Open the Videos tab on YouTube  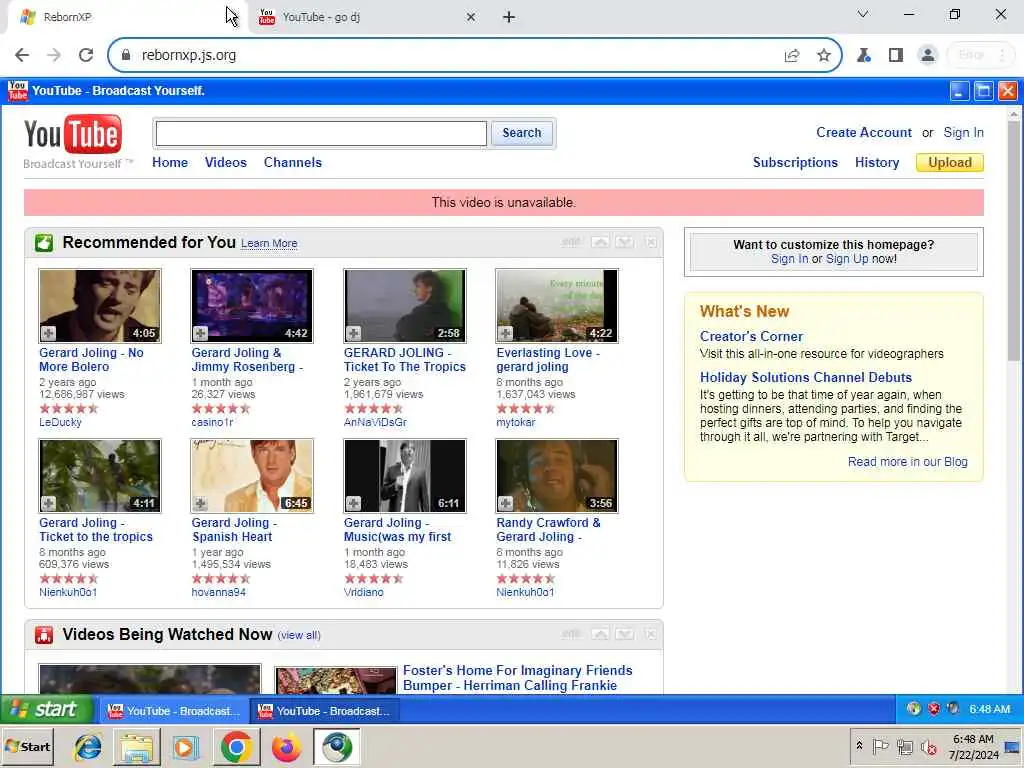pyautogui.click(x=226, y=163)
